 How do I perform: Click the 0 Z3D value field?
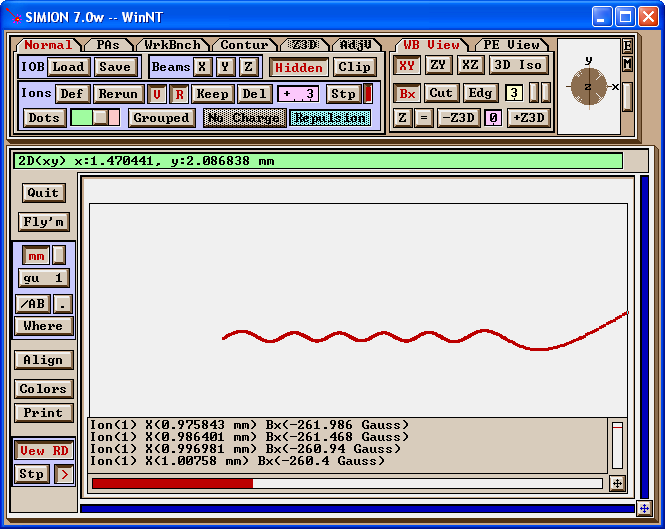493,118
